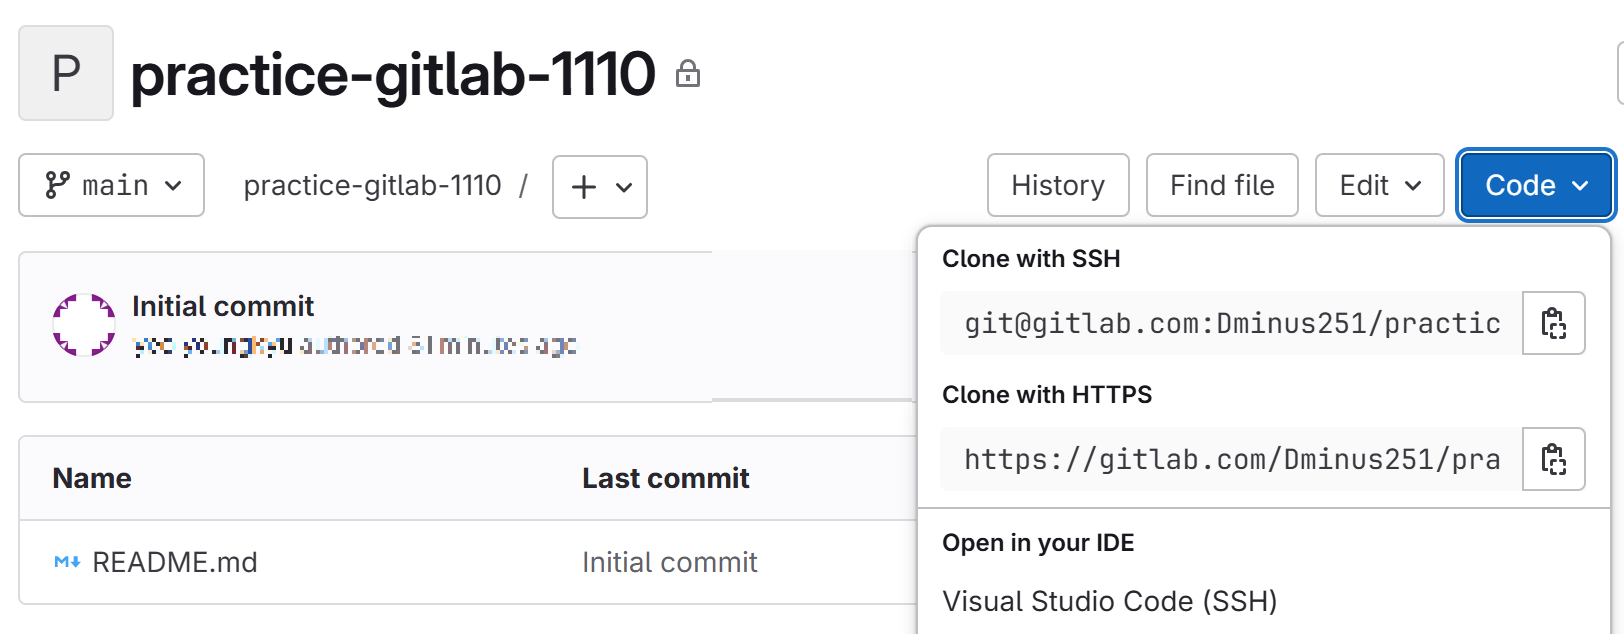Select Visual Studio Code (SSH) option
1624x634 pixels.
(x=1110, y=601)
